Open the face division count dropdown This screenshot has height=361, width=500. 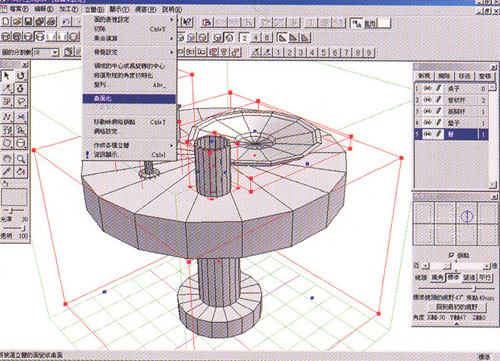pyautogui.click(x=55, y=52)
